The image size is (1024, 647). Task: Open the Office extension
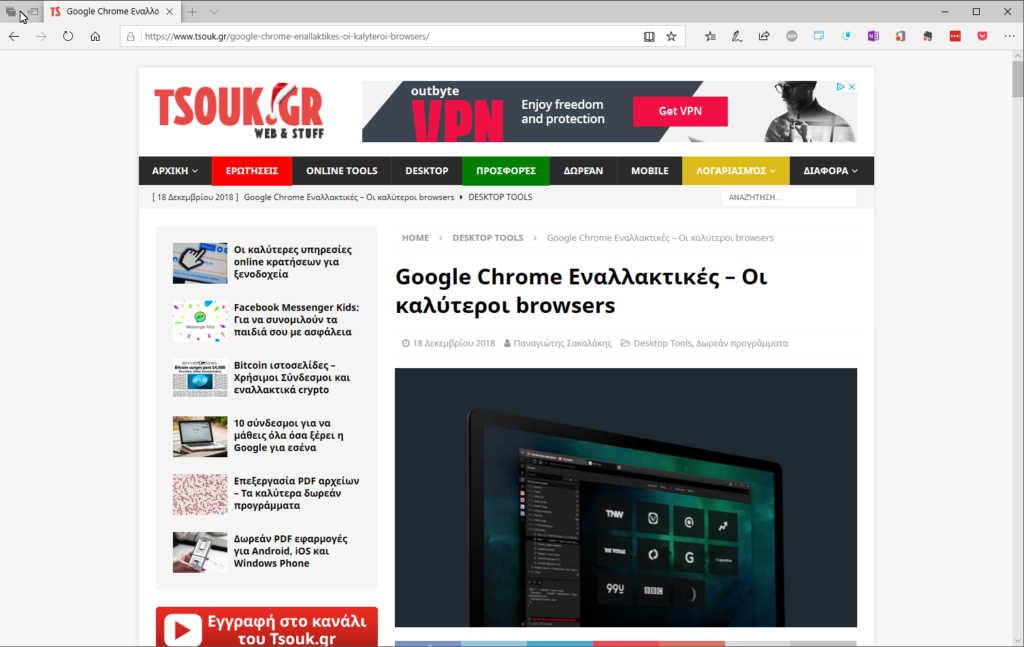901,37
